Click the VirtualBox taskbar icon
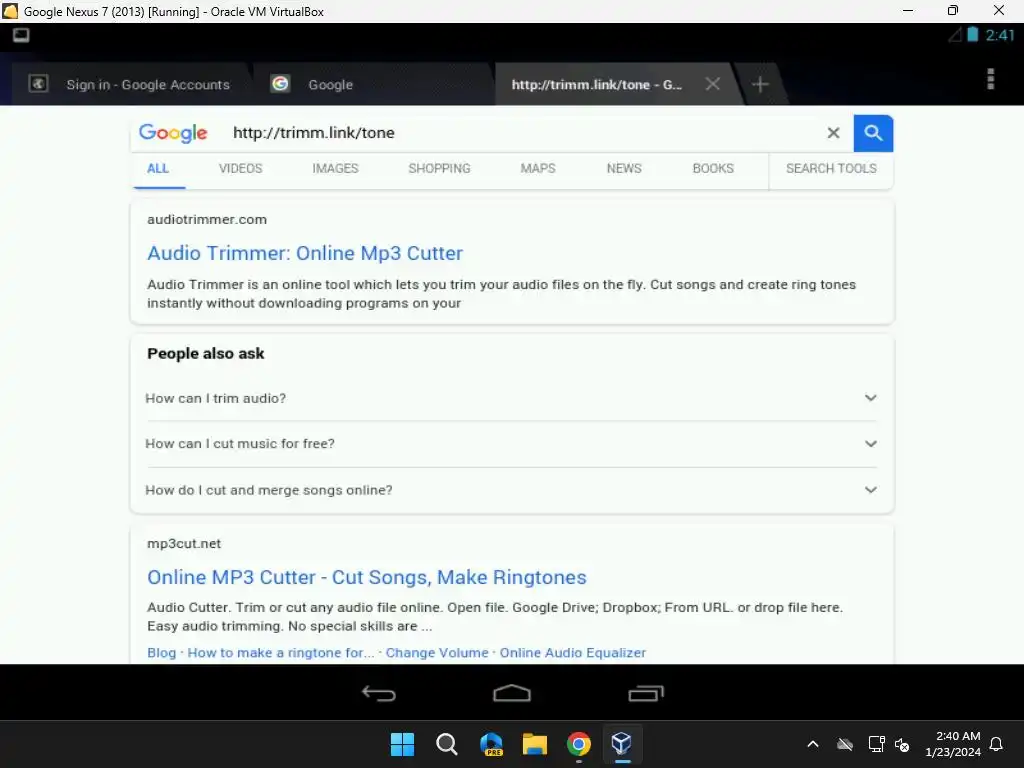 coord(622,744)
